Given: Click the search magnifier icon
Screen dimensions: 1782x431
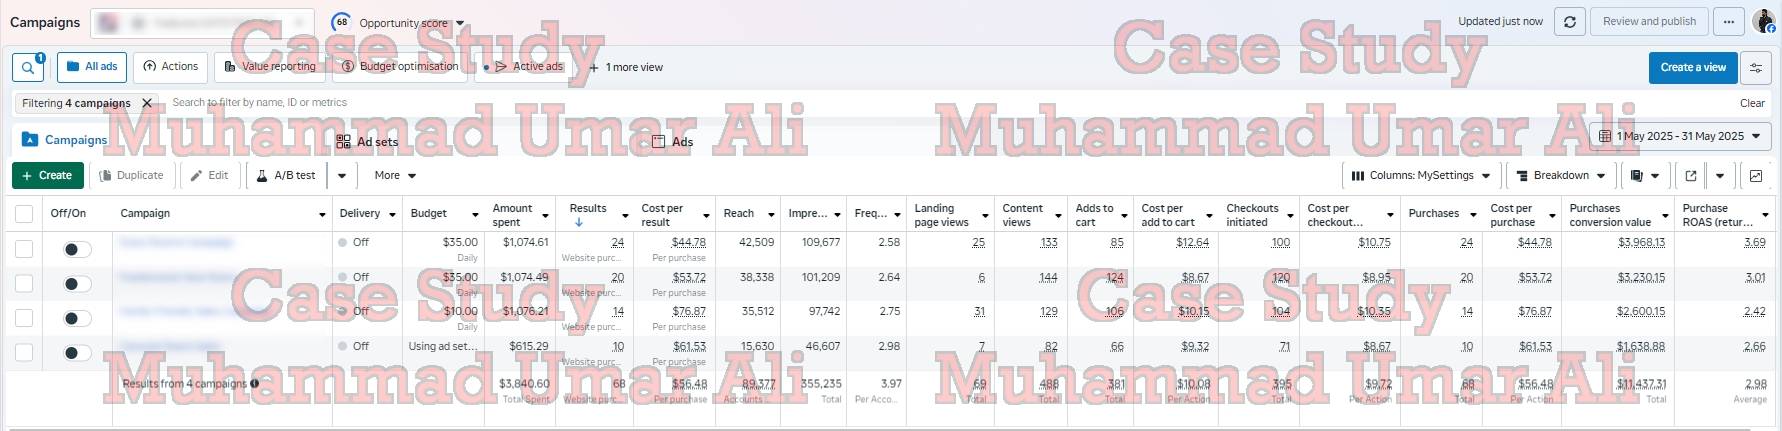Looking at the screenshot, I should click(27, 68).
